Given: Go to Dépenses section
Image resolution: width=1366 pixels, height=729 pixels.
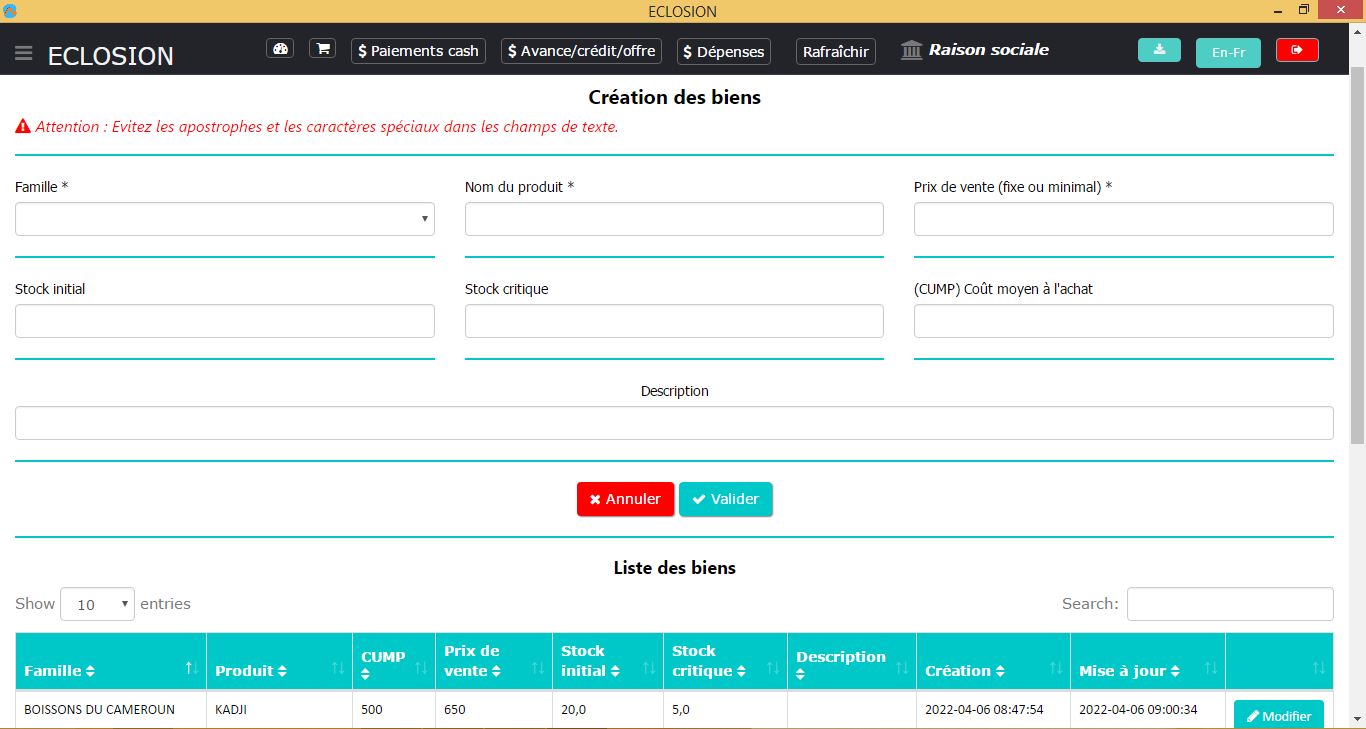Looking at the screenshot, I should pos(723,51).
